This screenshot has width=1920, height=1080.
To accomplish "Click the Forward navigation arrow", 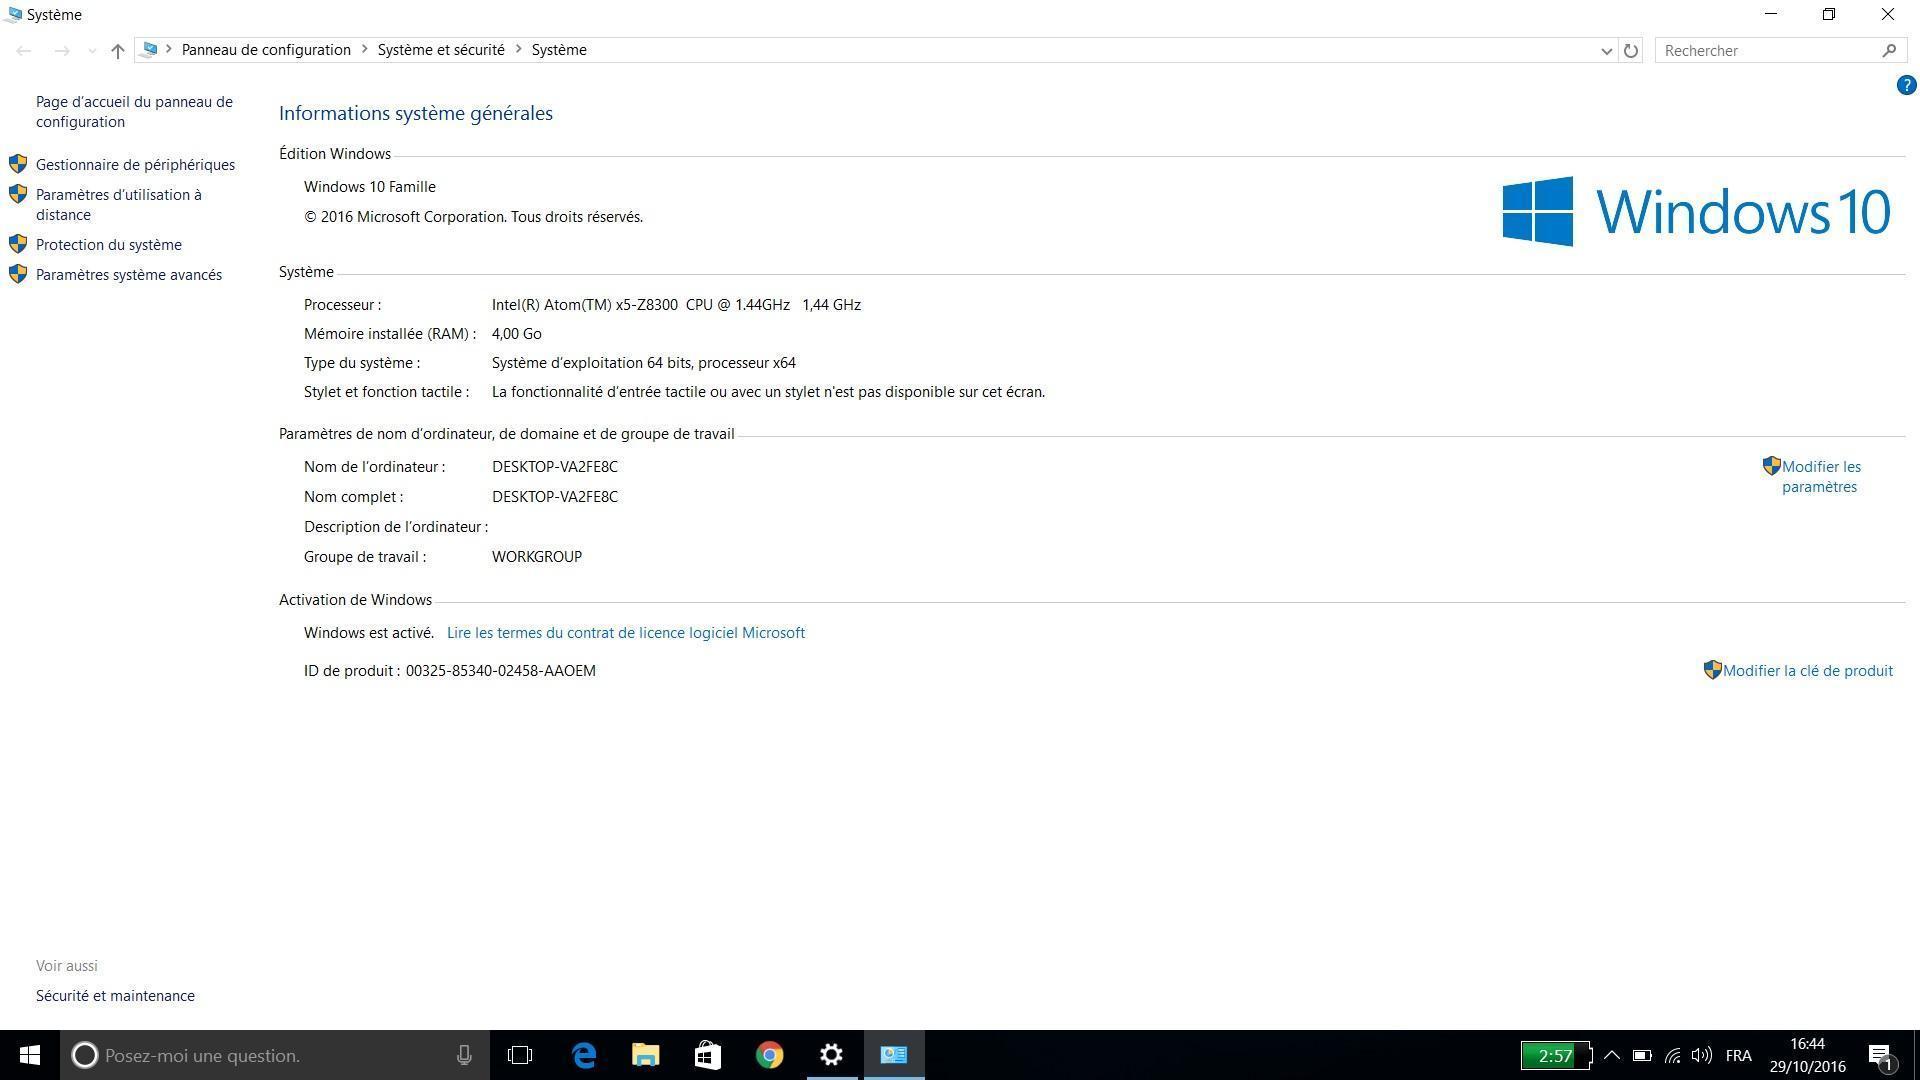I will (x=62, y=50).
